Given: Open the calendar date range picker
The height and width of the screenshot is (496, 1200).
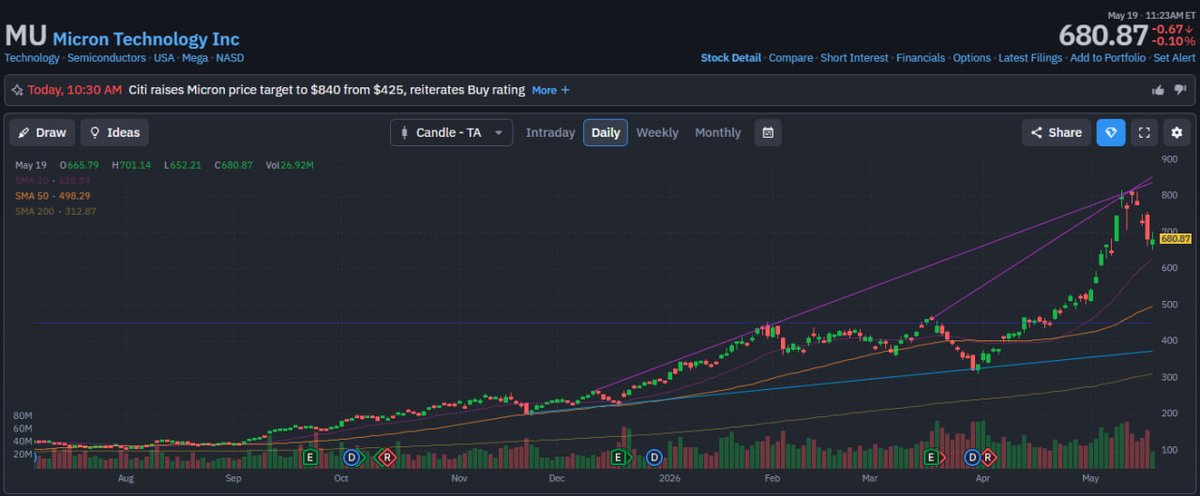Looking at the screenshot, I should [768, 132].
